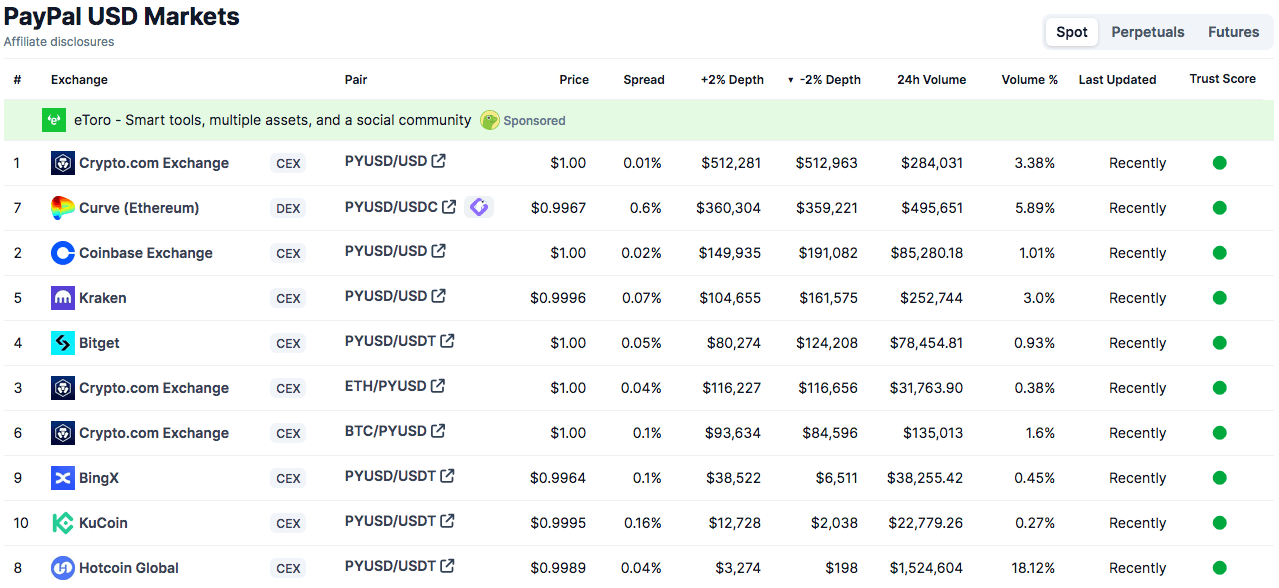Image resolution: width=1279 pixels, height=588 pixels.
Task: Sort table by Trust Score header
Action: pos(1222,79)
